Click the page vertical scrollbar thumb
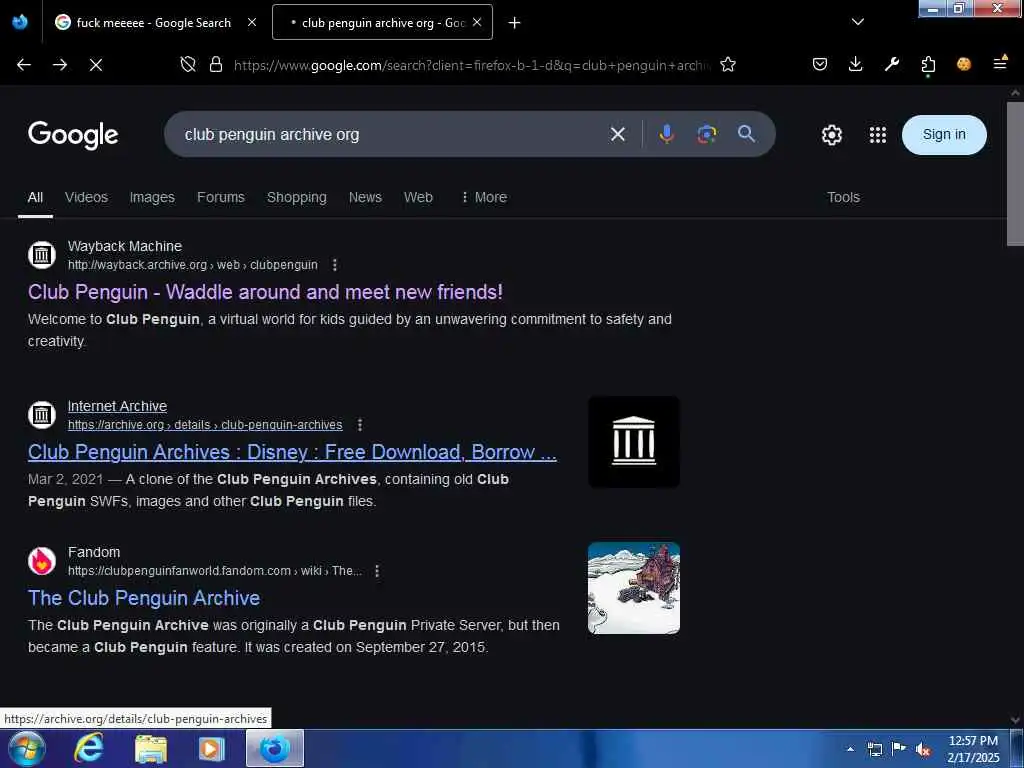The height and width of the screenshot is (768, 1024). (1015, 174)
